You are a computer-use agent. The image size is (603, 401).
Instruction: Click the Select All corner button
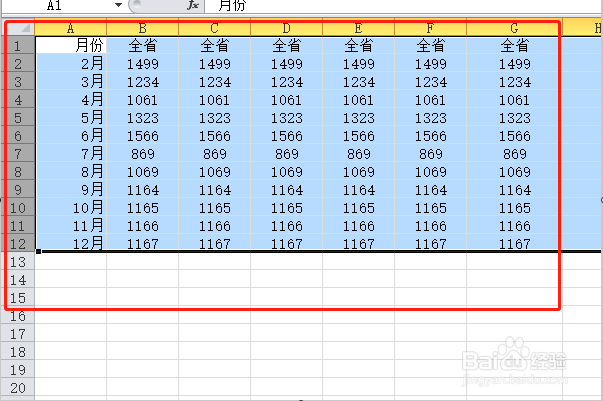coord(18,28)
